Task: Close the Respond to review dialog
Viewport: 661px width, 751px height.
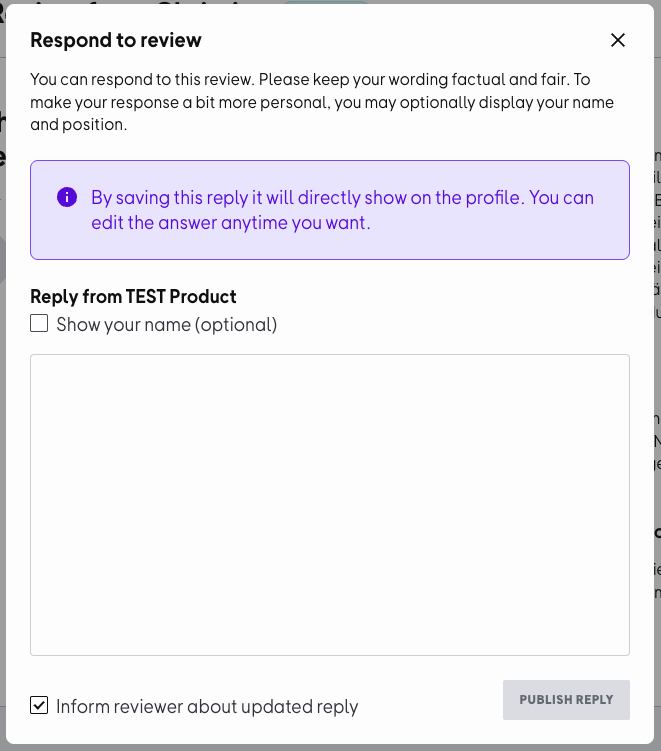Action: 618,40
